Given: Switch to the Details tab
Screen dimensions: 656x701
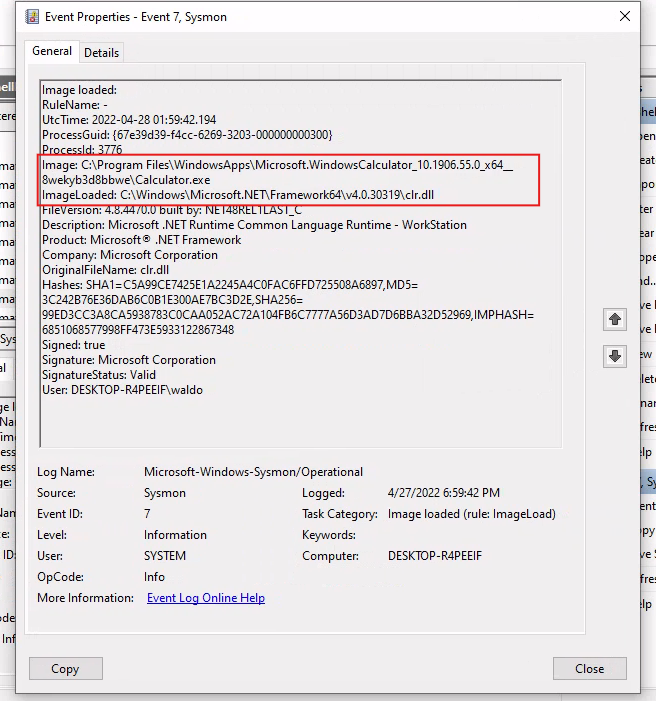Looking at the screenshot, I should coord(102,53).
